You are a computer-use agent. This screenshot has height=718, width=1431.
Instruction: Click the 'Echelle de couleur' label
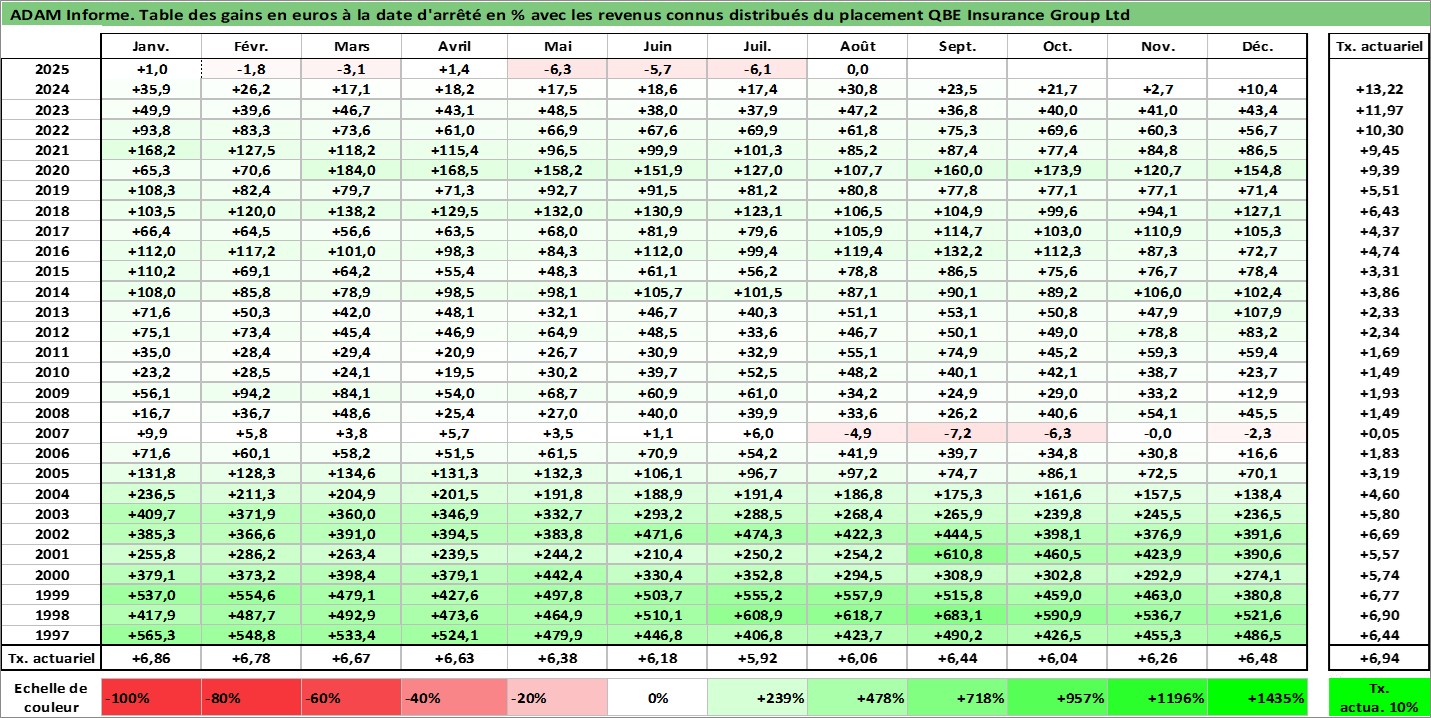point(51,697)
